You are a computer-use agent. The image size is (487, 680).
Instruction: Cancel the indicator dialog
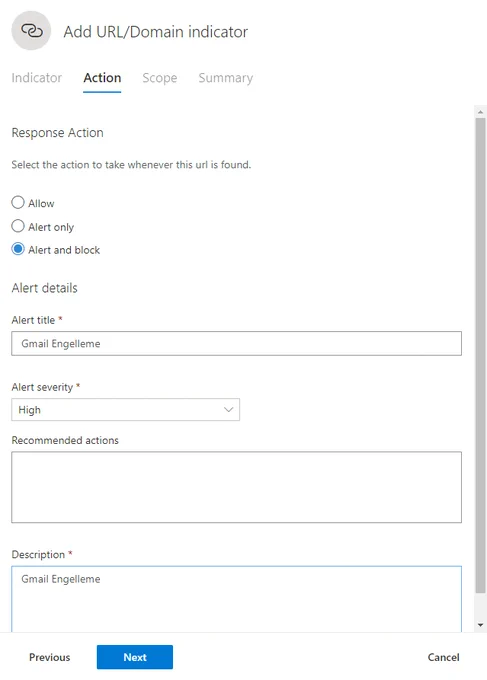pyautogui.click(x=443, y=657)
